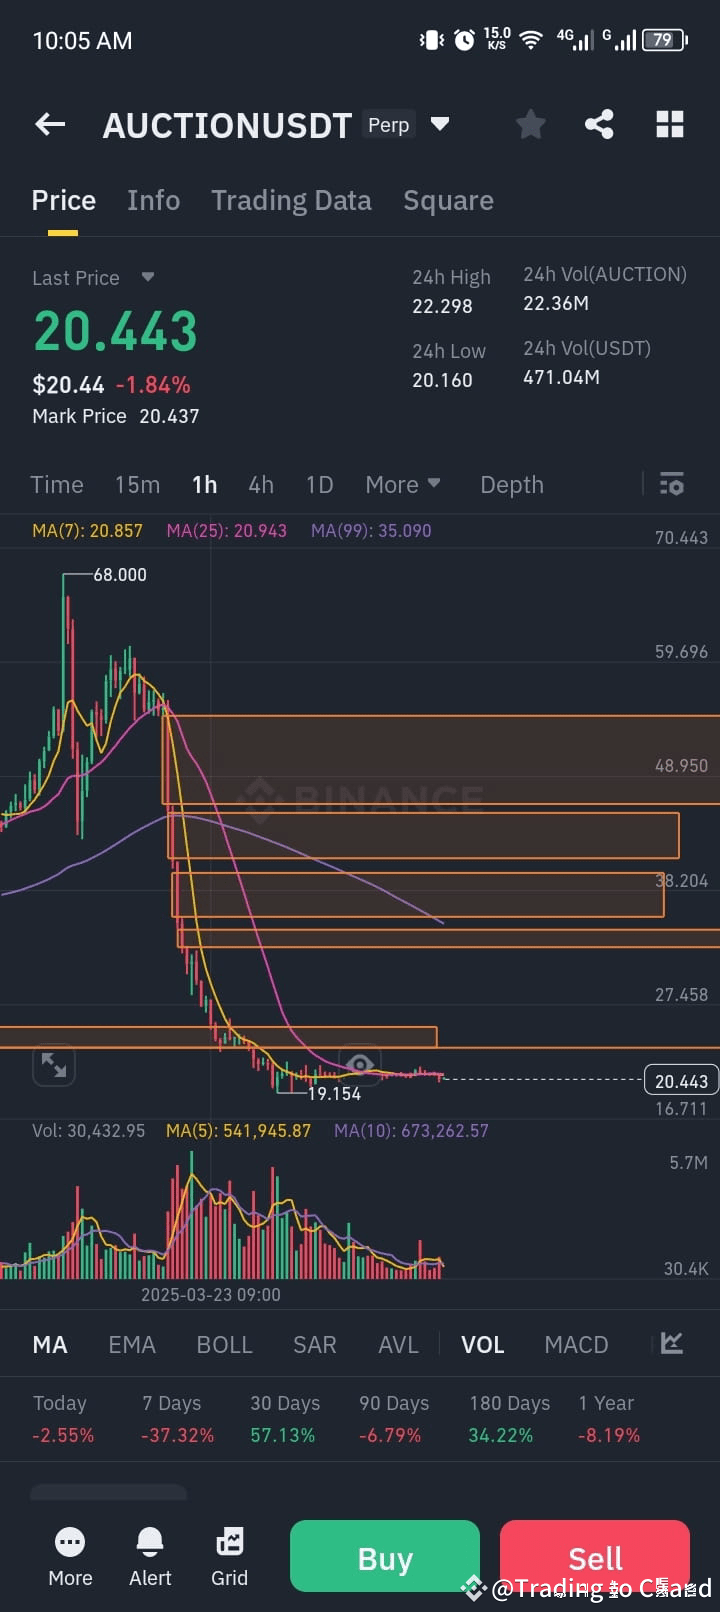Tap the Wi-Fi status icon
This screenshot has height=1612, width=720.
[531, 40]
